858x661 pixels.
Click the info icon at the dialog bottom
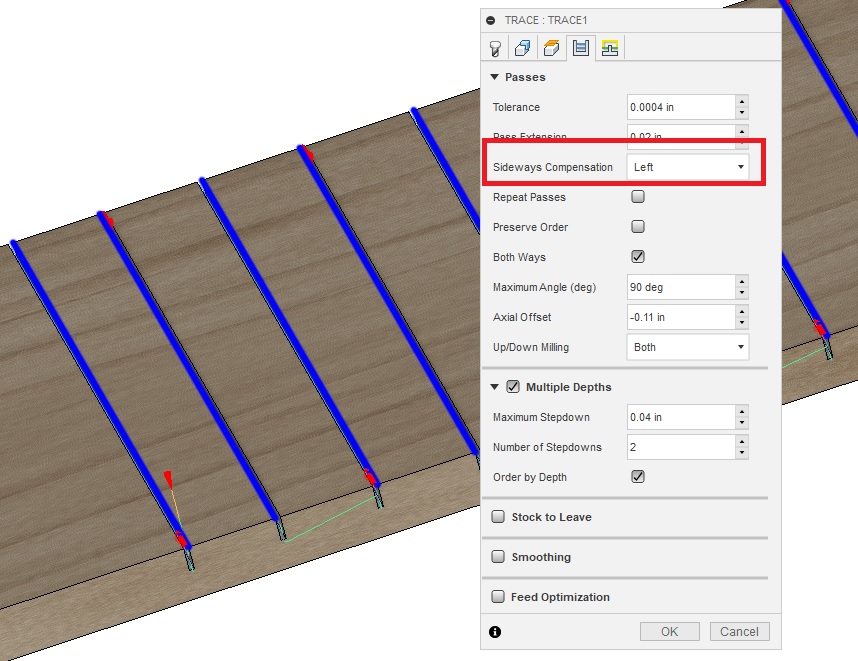coord(495,632)
